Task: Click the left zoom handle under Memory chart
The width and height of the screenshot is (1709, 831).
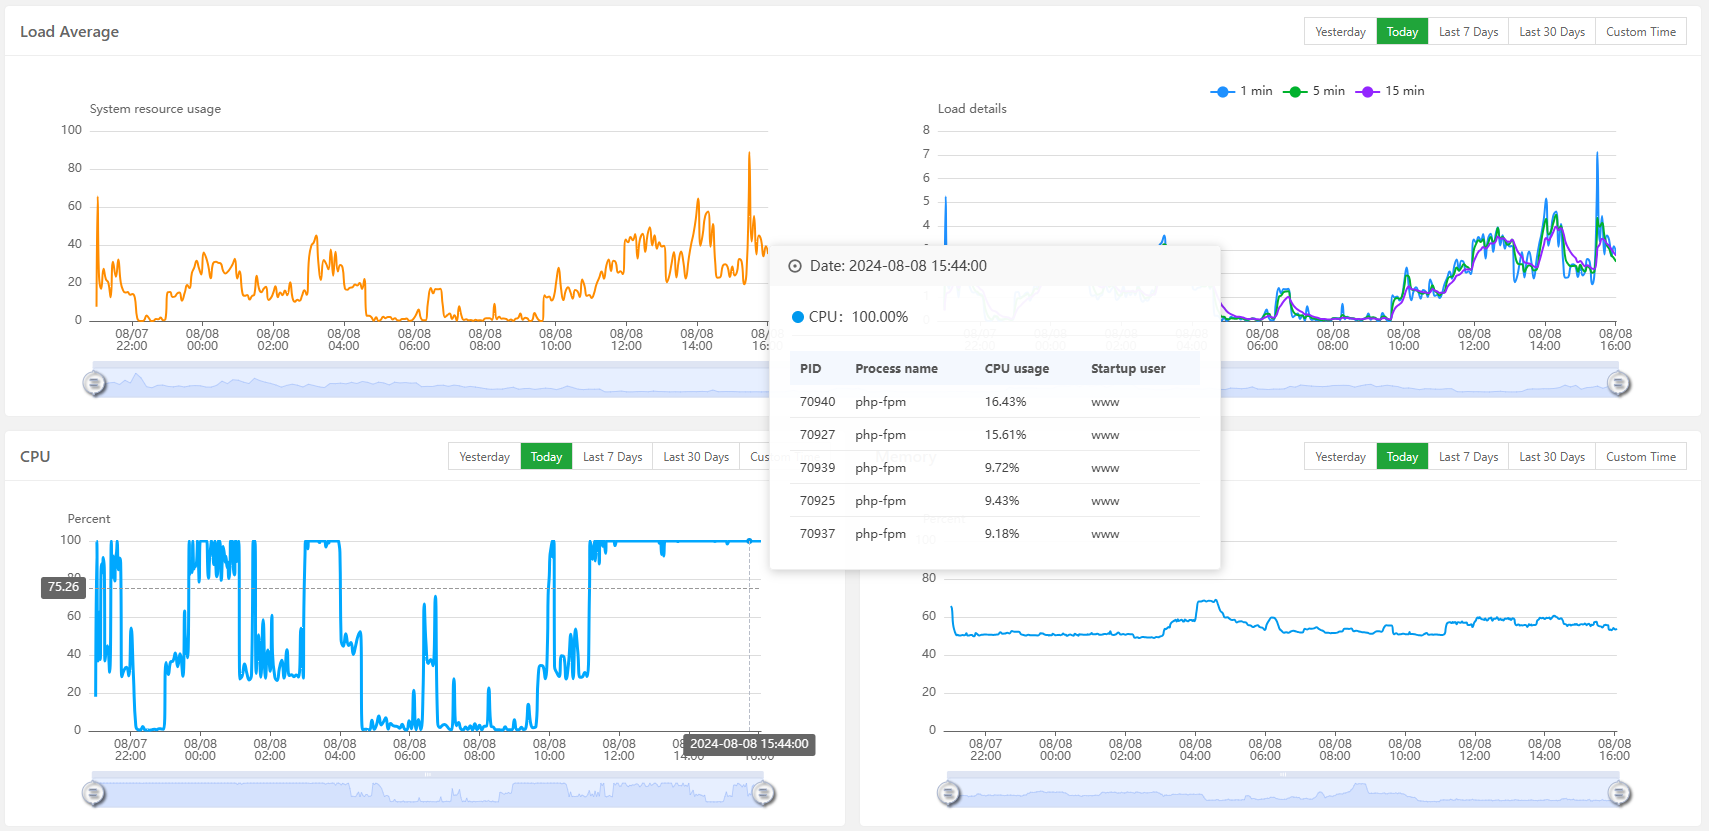Action: tap(948, 794)
